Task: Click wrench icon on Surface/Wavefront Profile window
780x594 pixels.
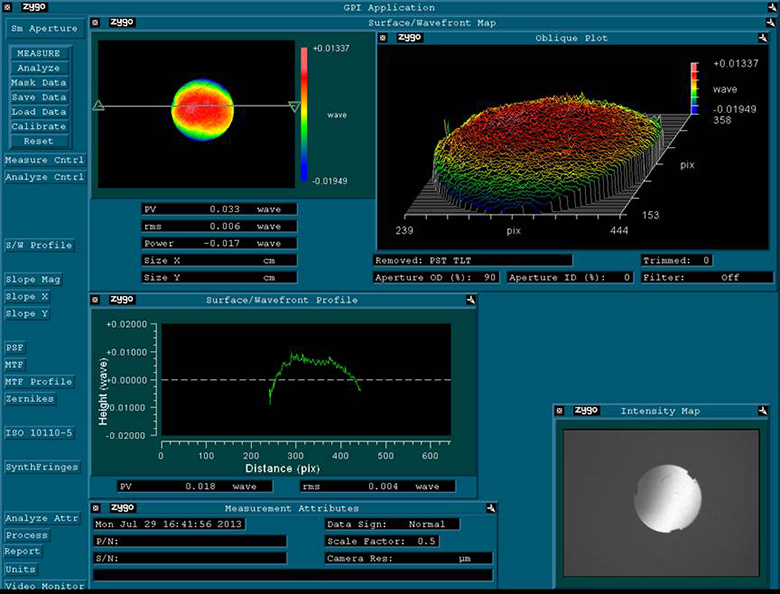Action: pos(469,299)
